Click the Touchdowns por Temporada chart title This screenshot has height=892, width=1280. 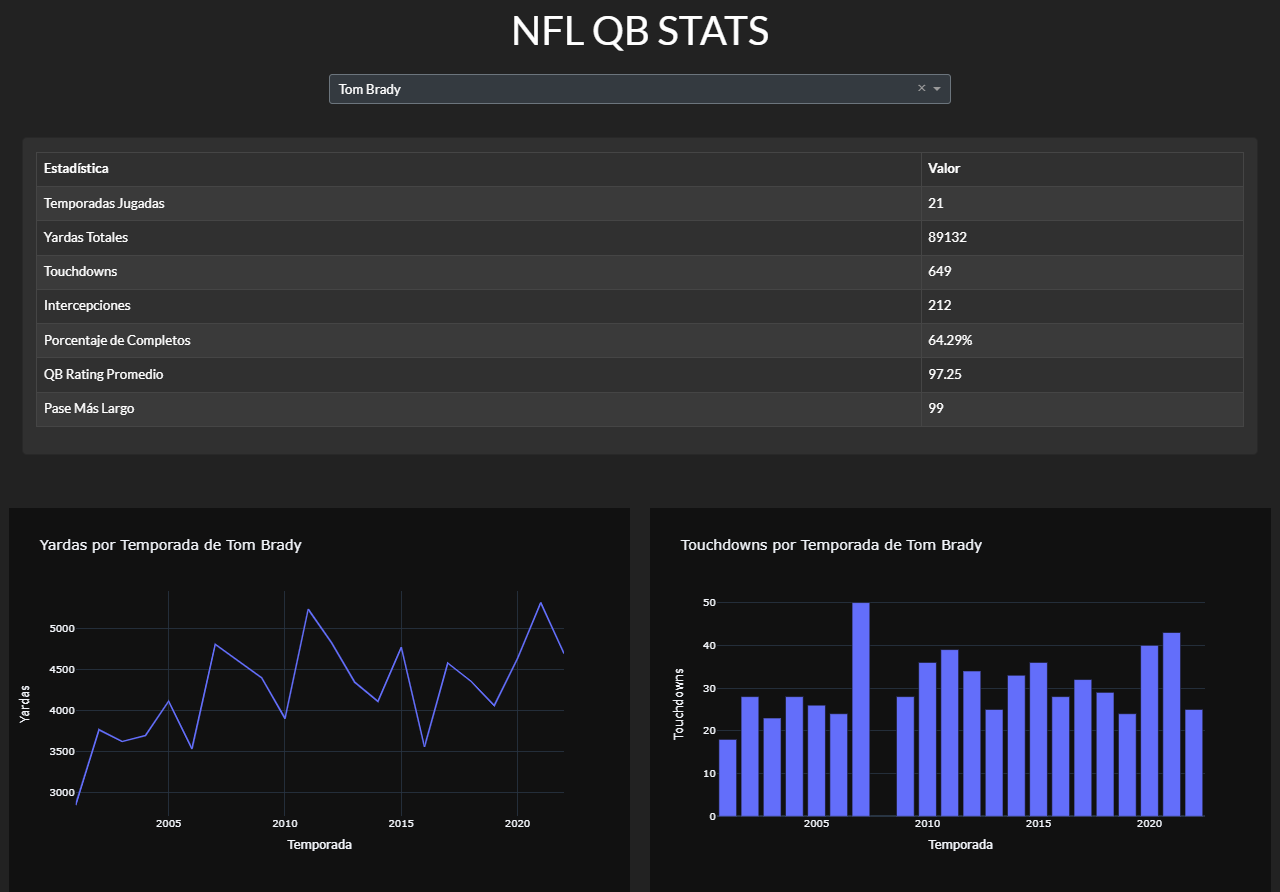coord(831,545)
